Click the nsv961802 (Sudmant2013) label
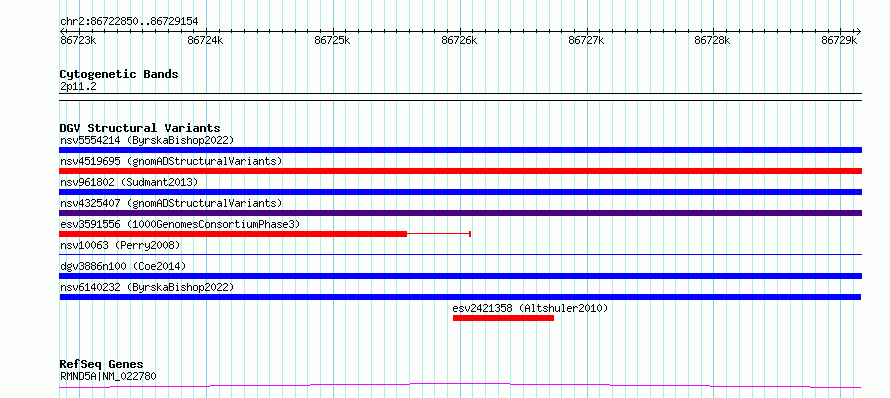The height and width of the screenshot is (398, 890). (129, 182)
